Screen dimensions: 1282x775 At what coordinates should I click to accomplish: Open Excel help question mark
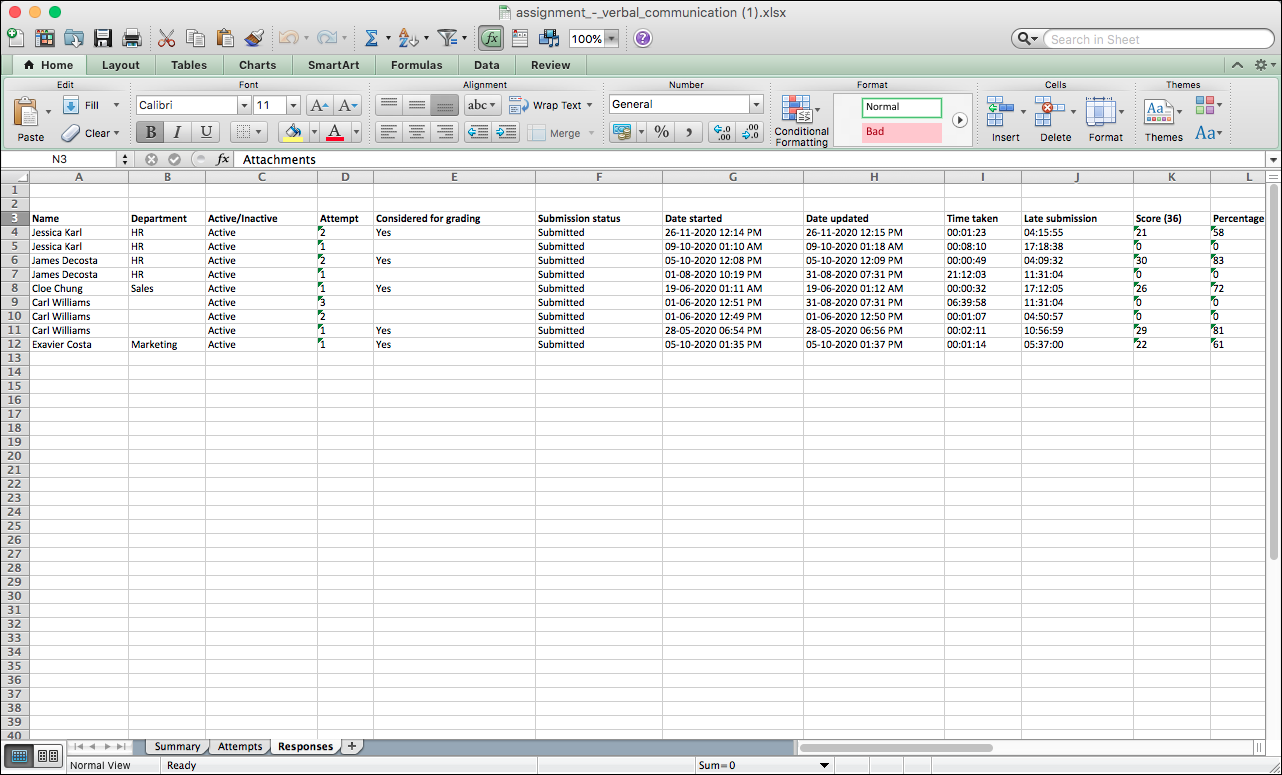click(643, 38)
